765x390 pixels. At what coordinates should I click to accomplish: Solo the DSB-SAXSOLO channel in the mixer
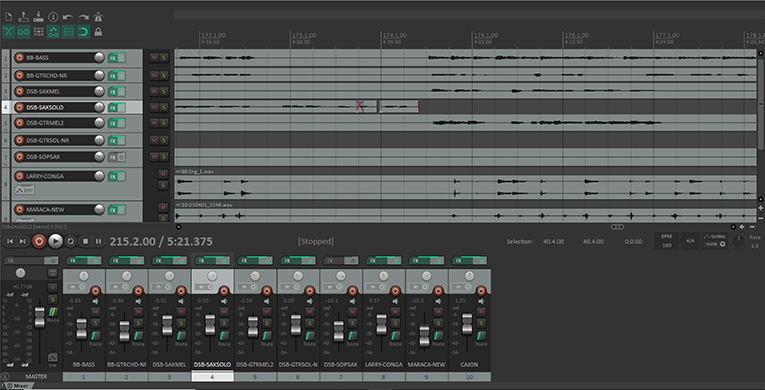coord(224,323)
